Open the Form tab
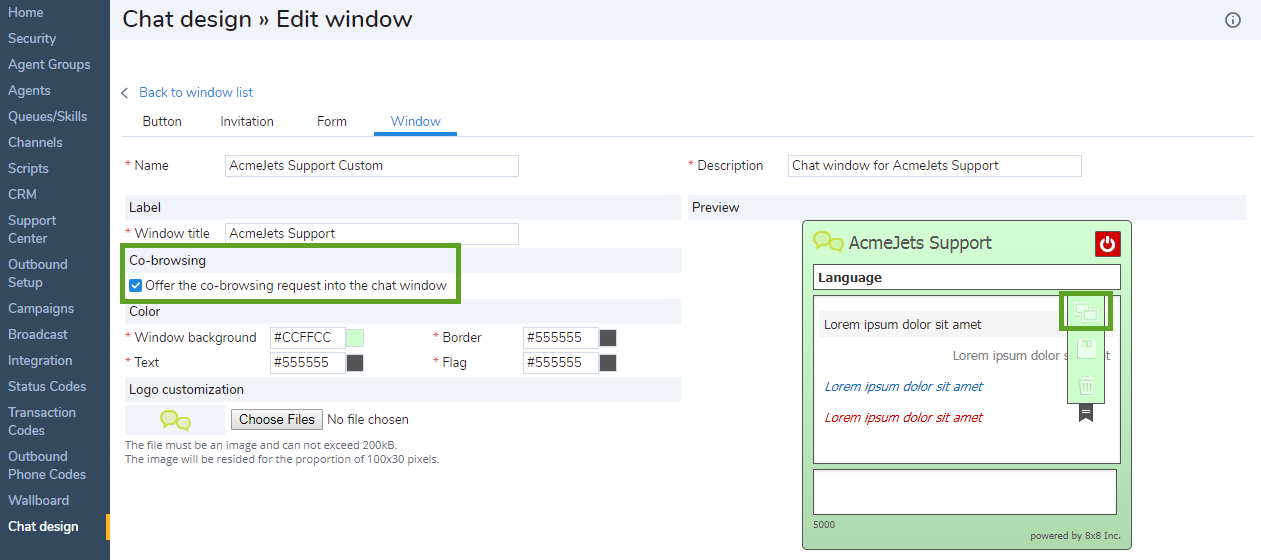 pos(332,121)
